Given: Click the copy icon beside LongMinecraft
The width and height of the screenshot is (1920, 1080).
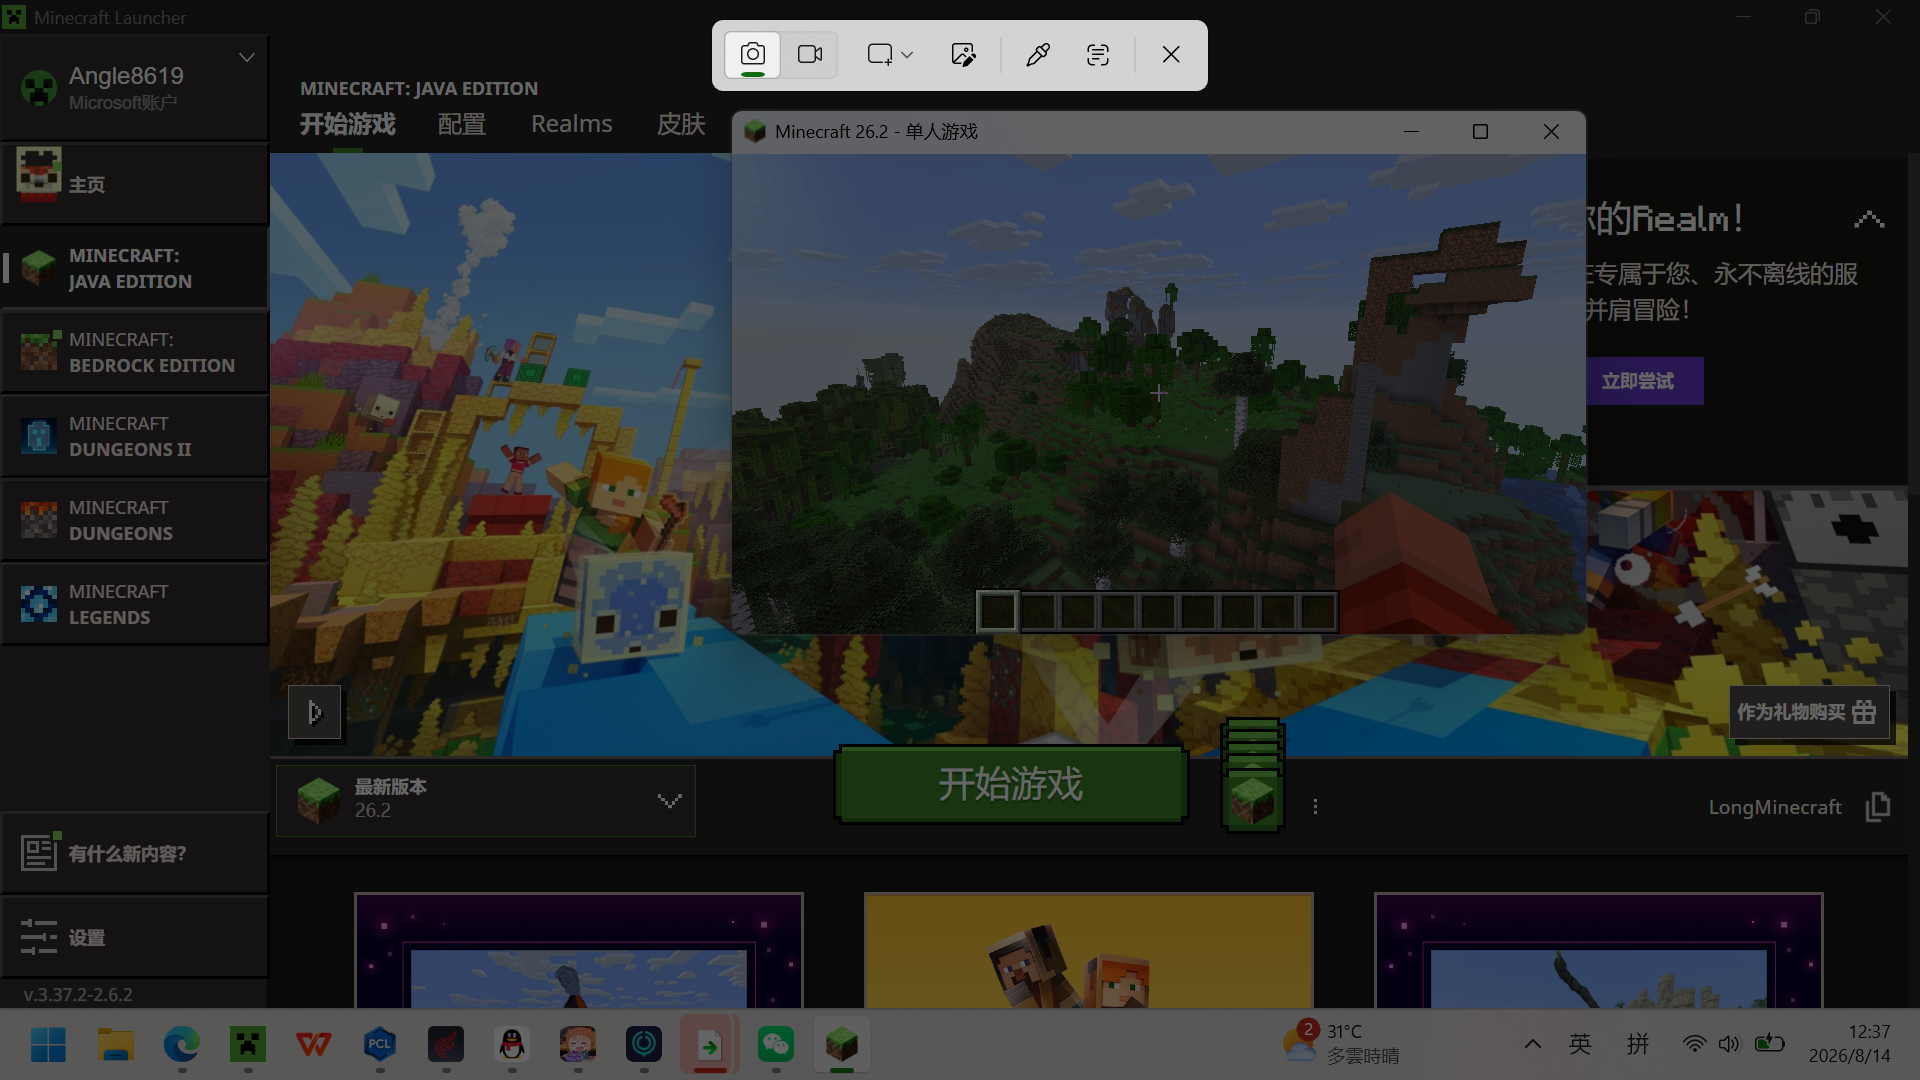Looking at the screenshot, I should tap(1877, 806).
